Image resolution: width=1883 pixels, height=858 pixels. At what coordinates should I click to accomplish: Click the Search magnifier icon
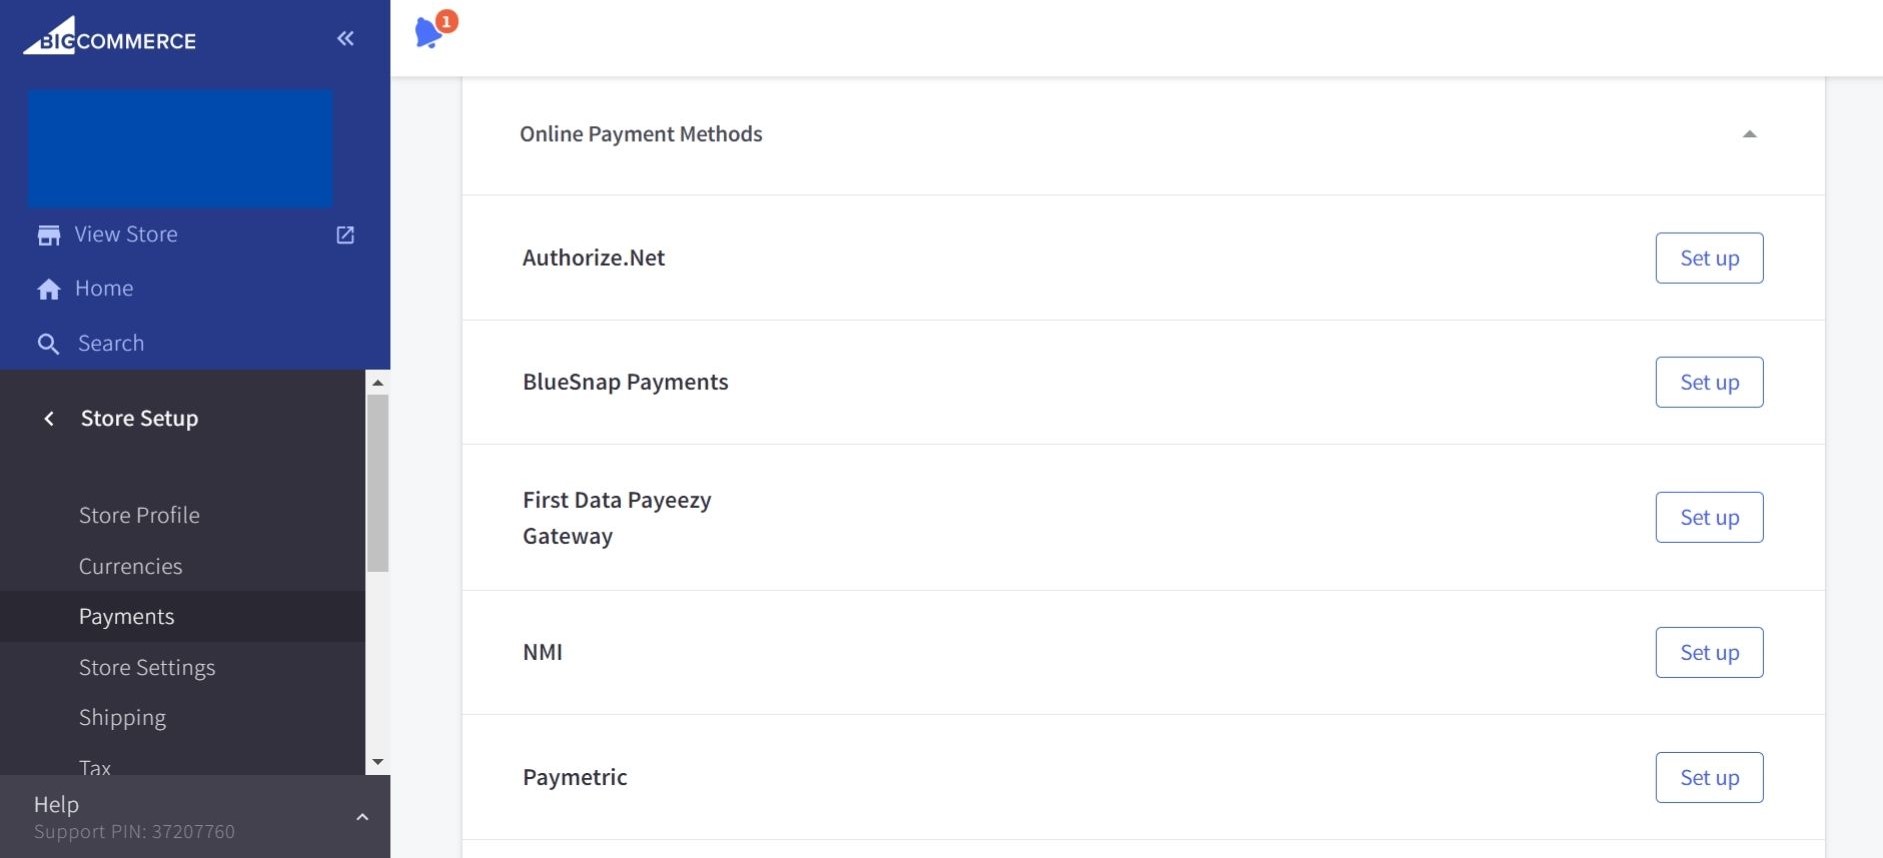click(48, 344)
